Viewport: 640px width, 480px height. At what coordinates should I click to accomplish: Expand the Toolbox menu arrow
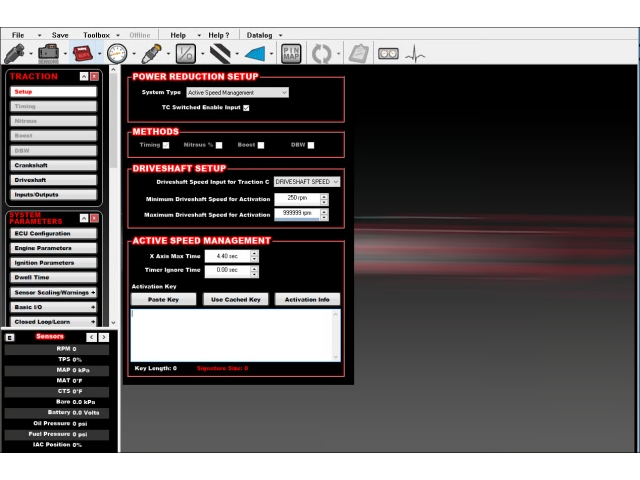coord(118,36)
